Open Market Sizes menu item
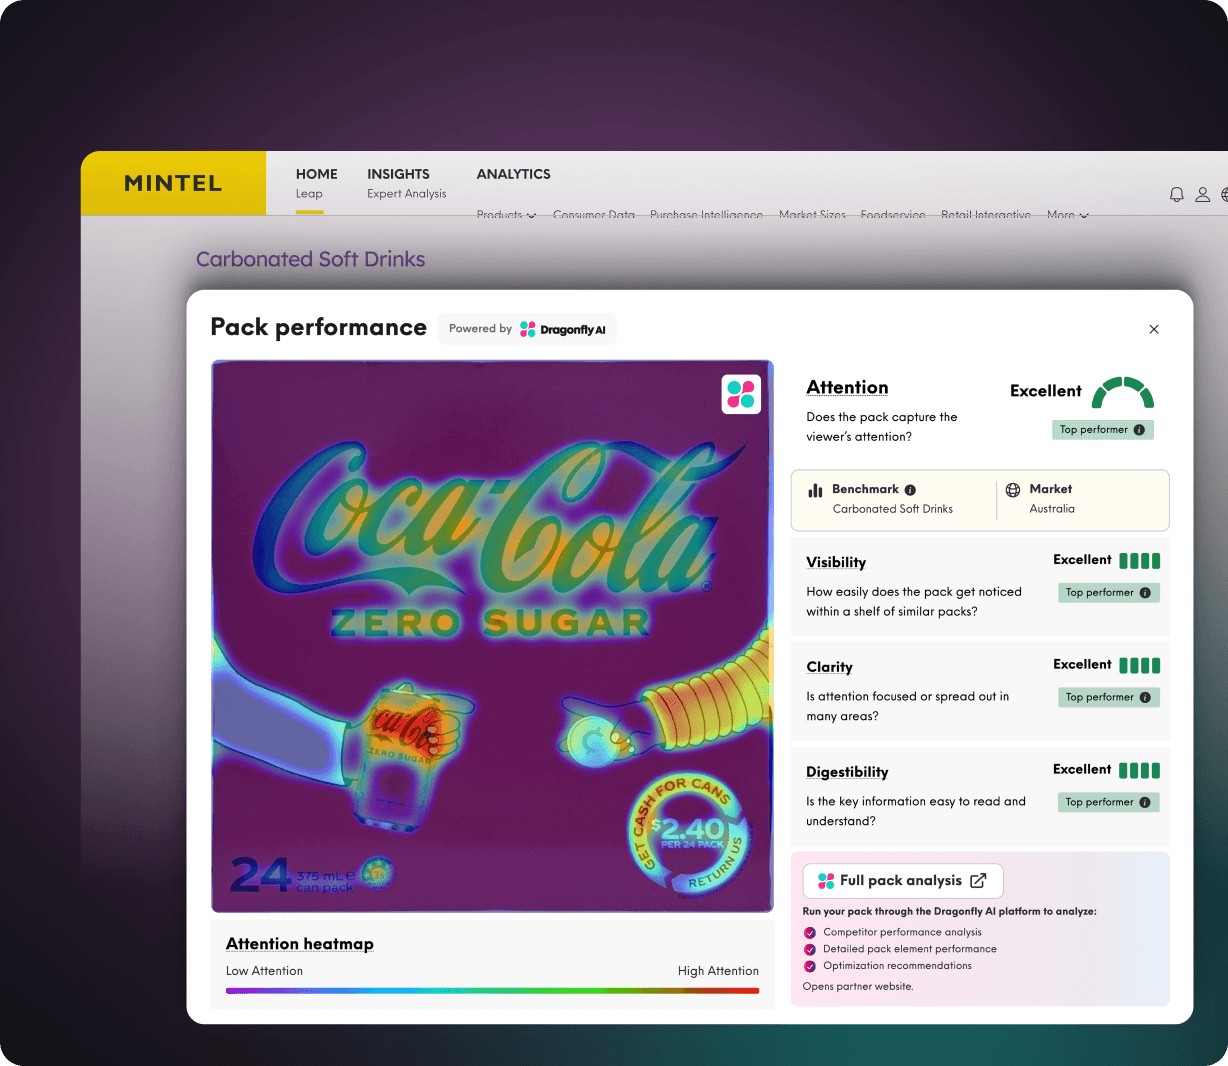Viewport: 1228px width, 1066px height. pos(812,215)
